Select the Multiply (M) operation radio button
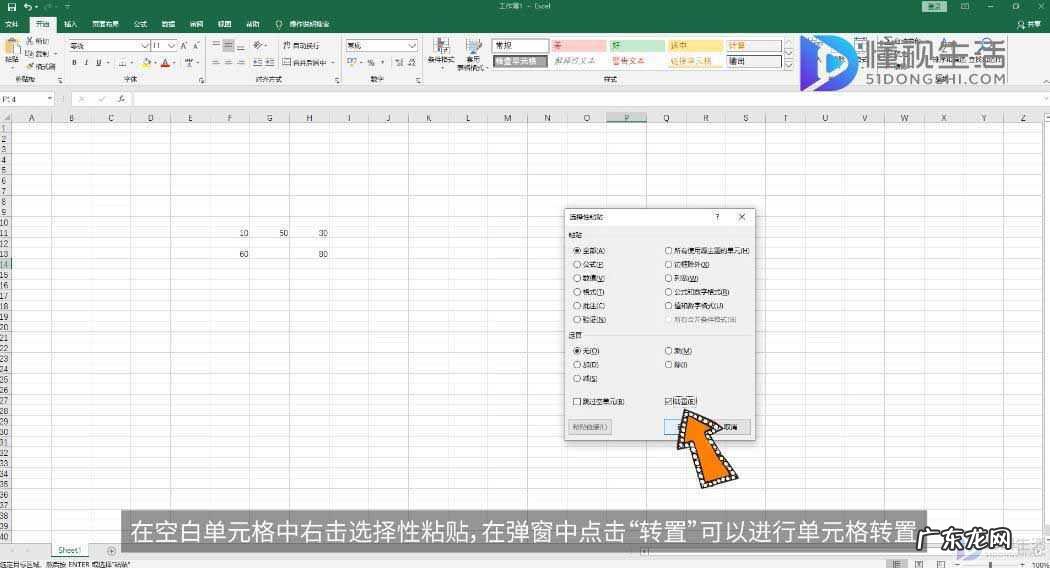The image size is (1050, 568). pyautogui.click(x=668, y=351)
